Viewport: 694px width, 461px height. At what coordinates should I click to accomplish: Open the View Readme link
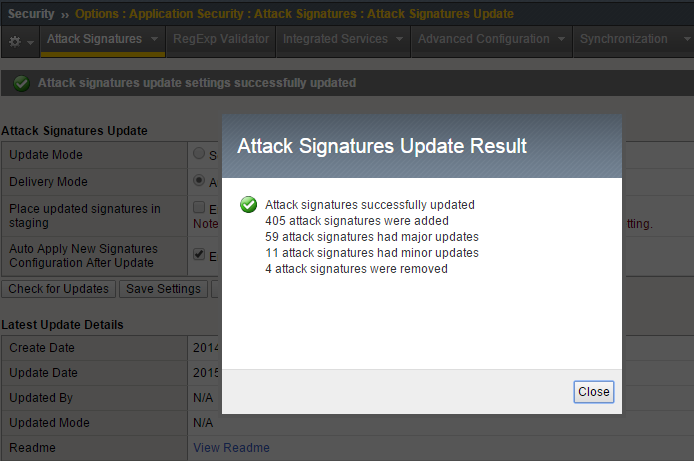pyautogui.click(x=231, y=447)
